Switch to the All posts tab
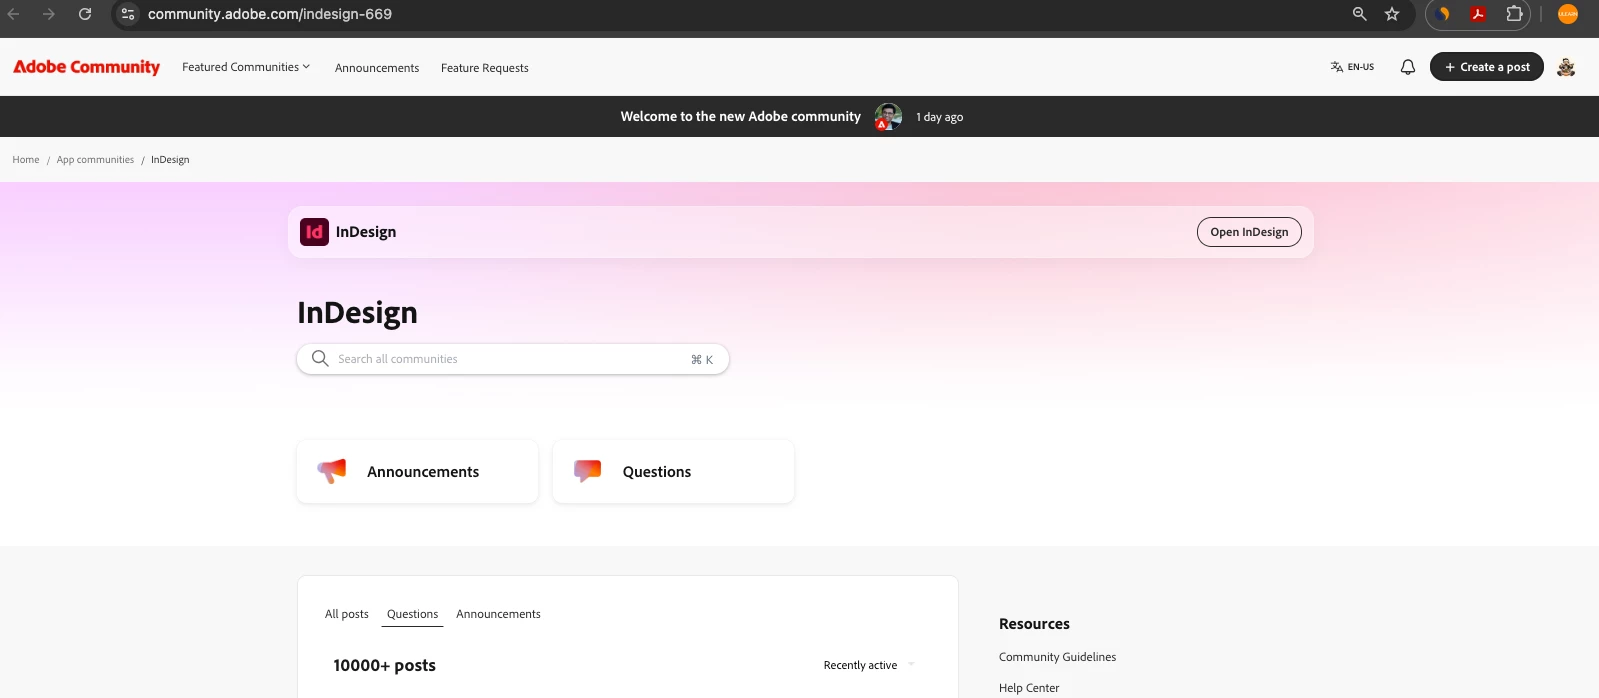1599x698 pixels. click(x=347, y=614)
